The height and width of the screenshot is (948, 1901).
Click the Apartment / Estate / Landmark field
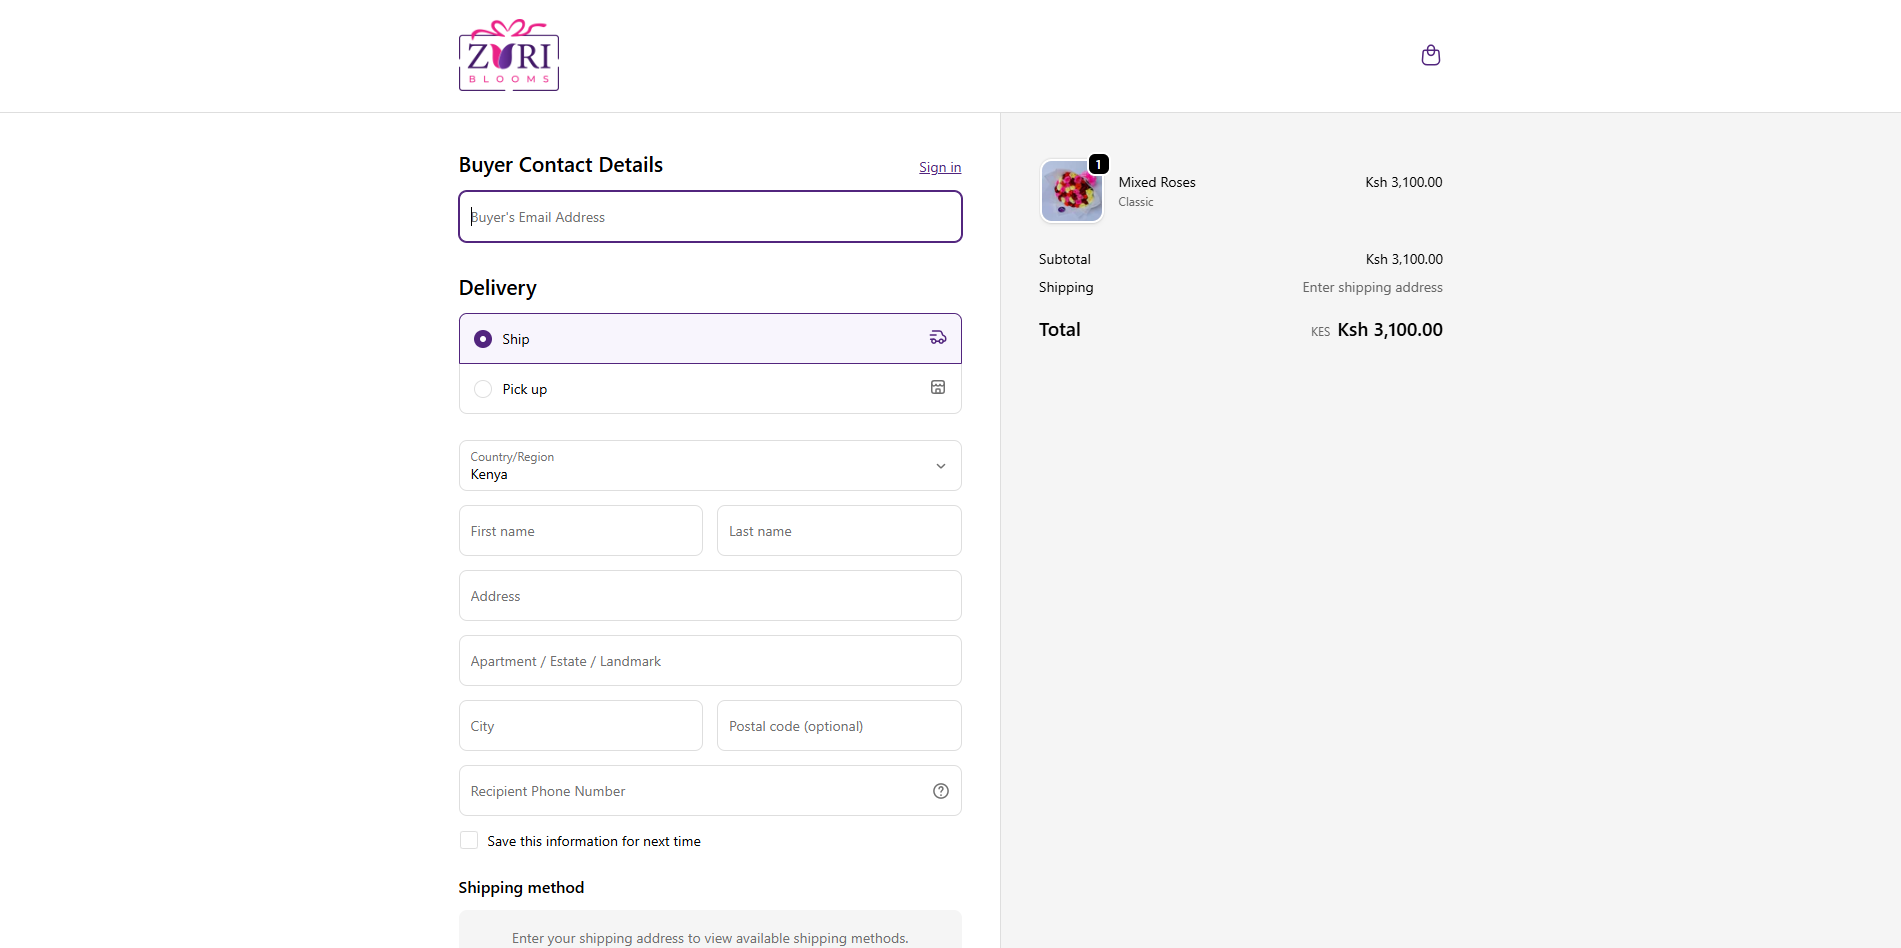click(x=709, y=660)
